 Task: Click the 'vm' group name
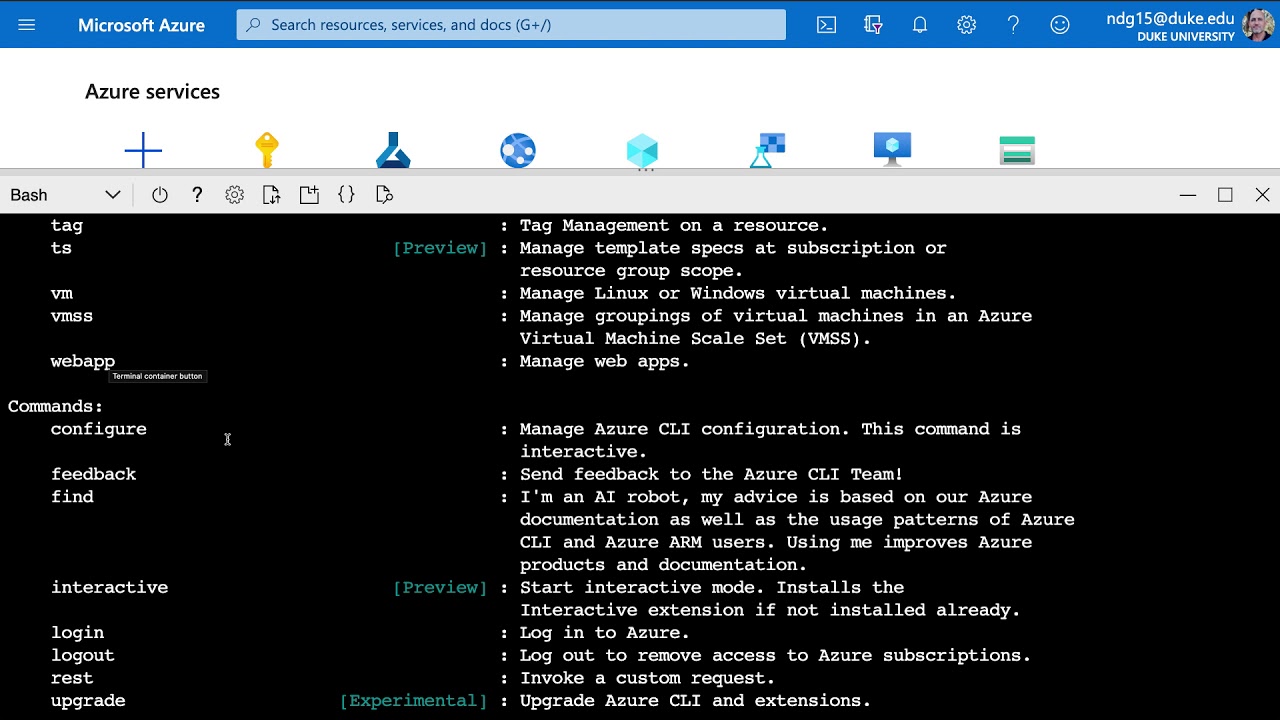click(62, 293)
